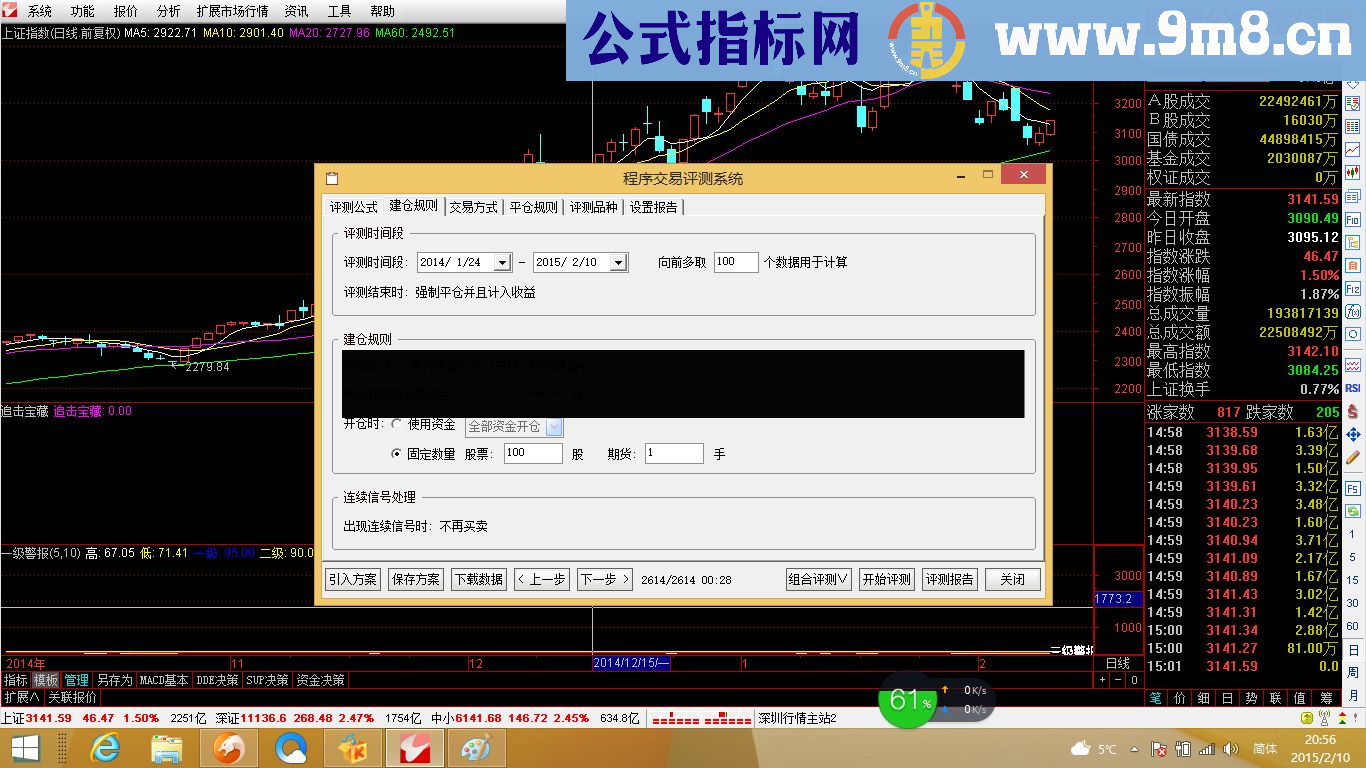Switch to the 交易方式 tab
The height and width of the screenshot is (768, 1366).
coord(473,207)
